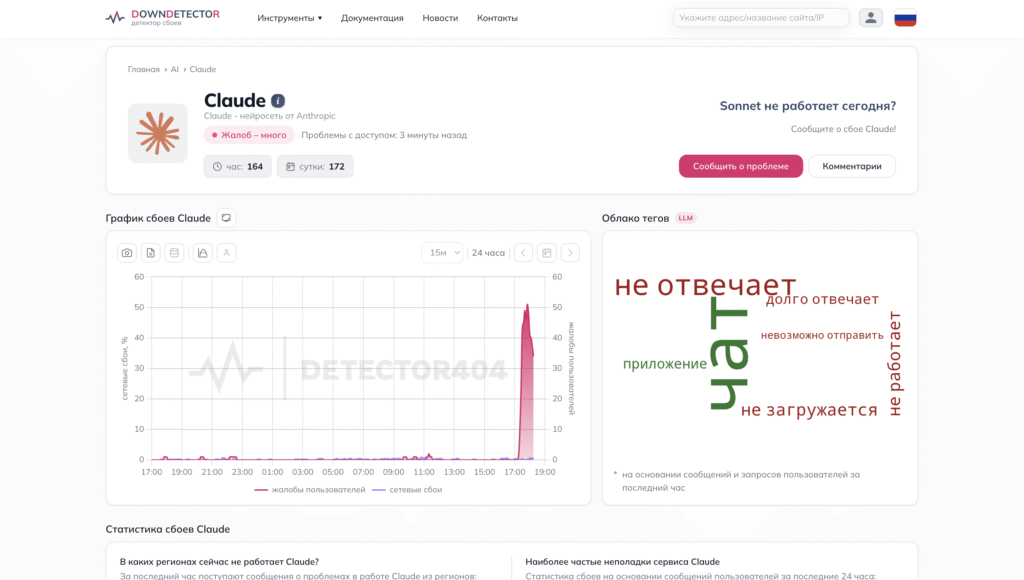This screenshot has width=1024, height=580.
Task: Click the 'приложение' tag
Action: point(665,364)
